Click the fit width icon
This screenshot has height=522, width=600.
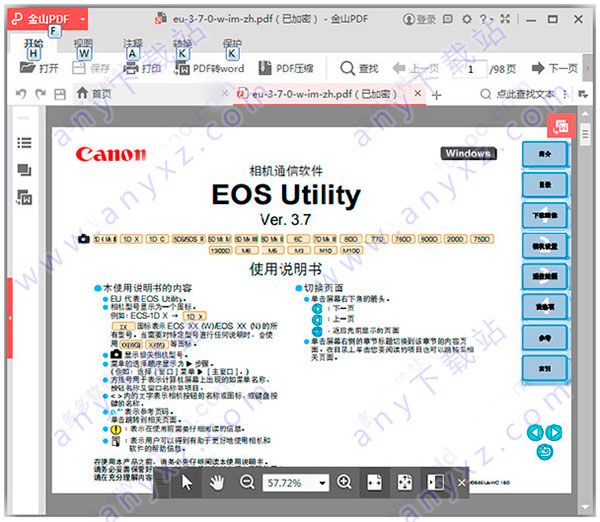(x=374, y=483)
